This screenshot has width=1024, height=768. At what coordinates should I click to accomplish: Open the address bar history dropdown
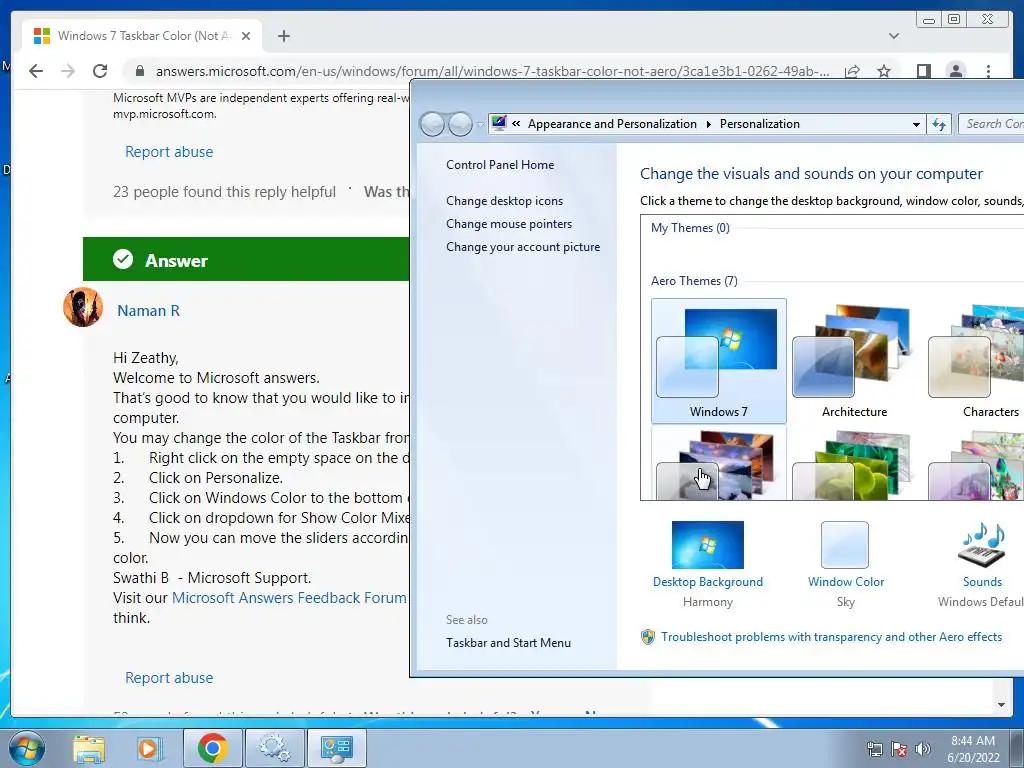916,124
